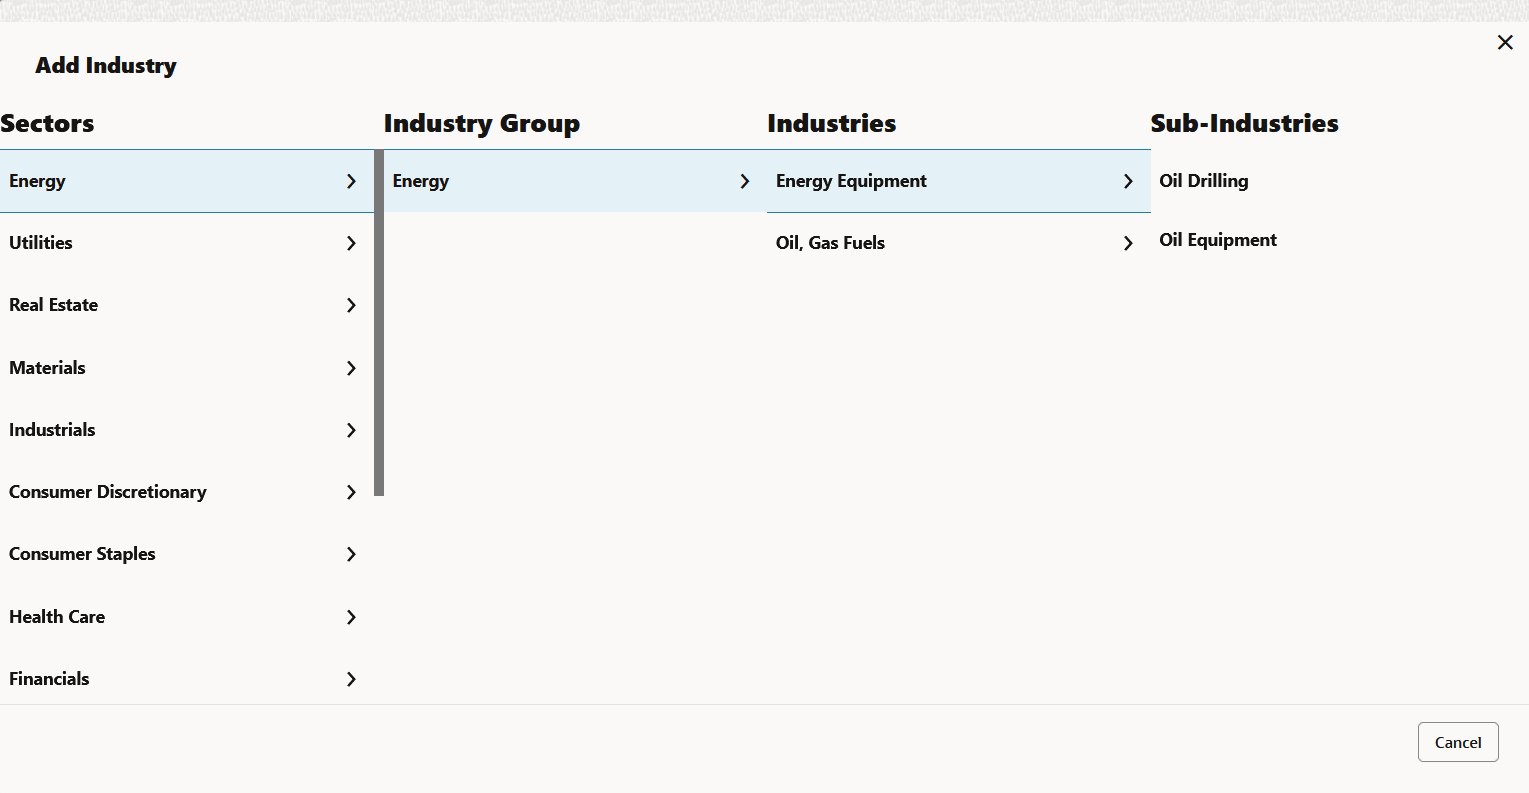
Task: Expand the Financials sector chevron
Action: click(351, 679)
